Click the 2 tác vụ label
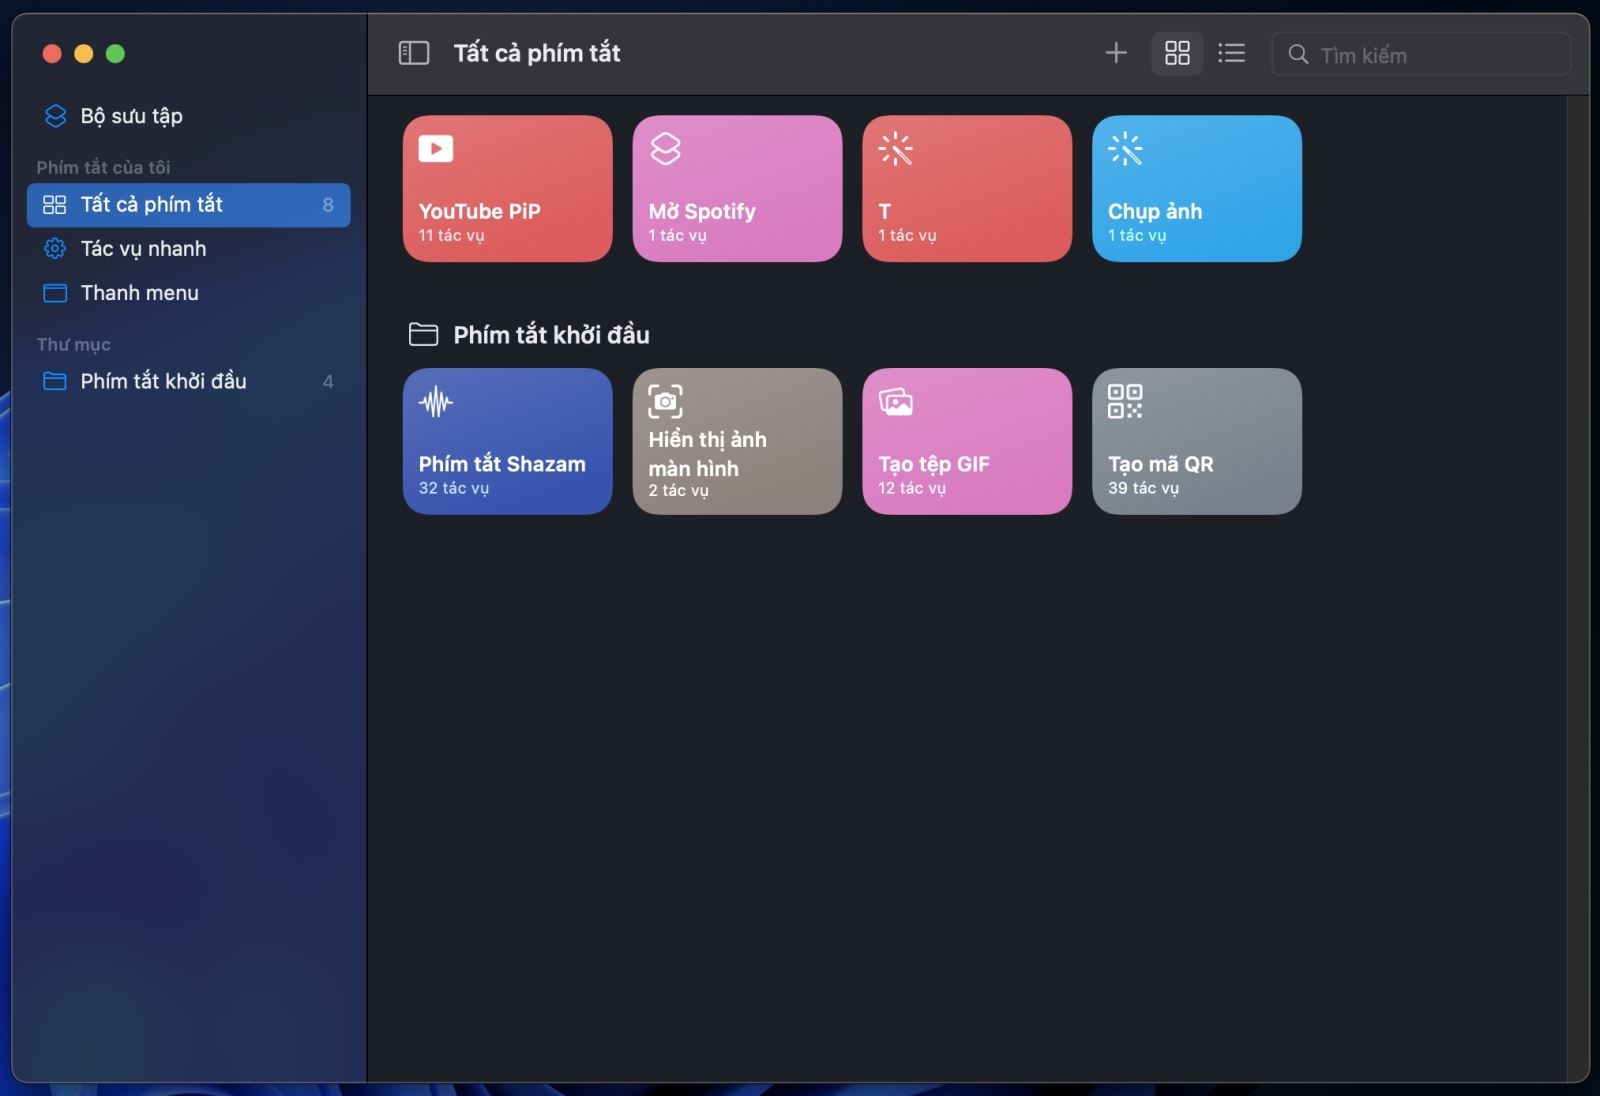Screen dimensions: 1600x1096 678,491
